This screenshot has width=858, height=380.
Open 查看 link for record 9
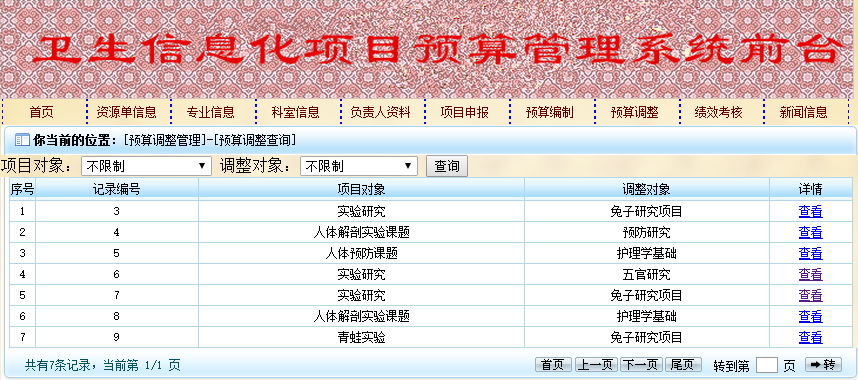pyautogui.click(x=810, y=337)
